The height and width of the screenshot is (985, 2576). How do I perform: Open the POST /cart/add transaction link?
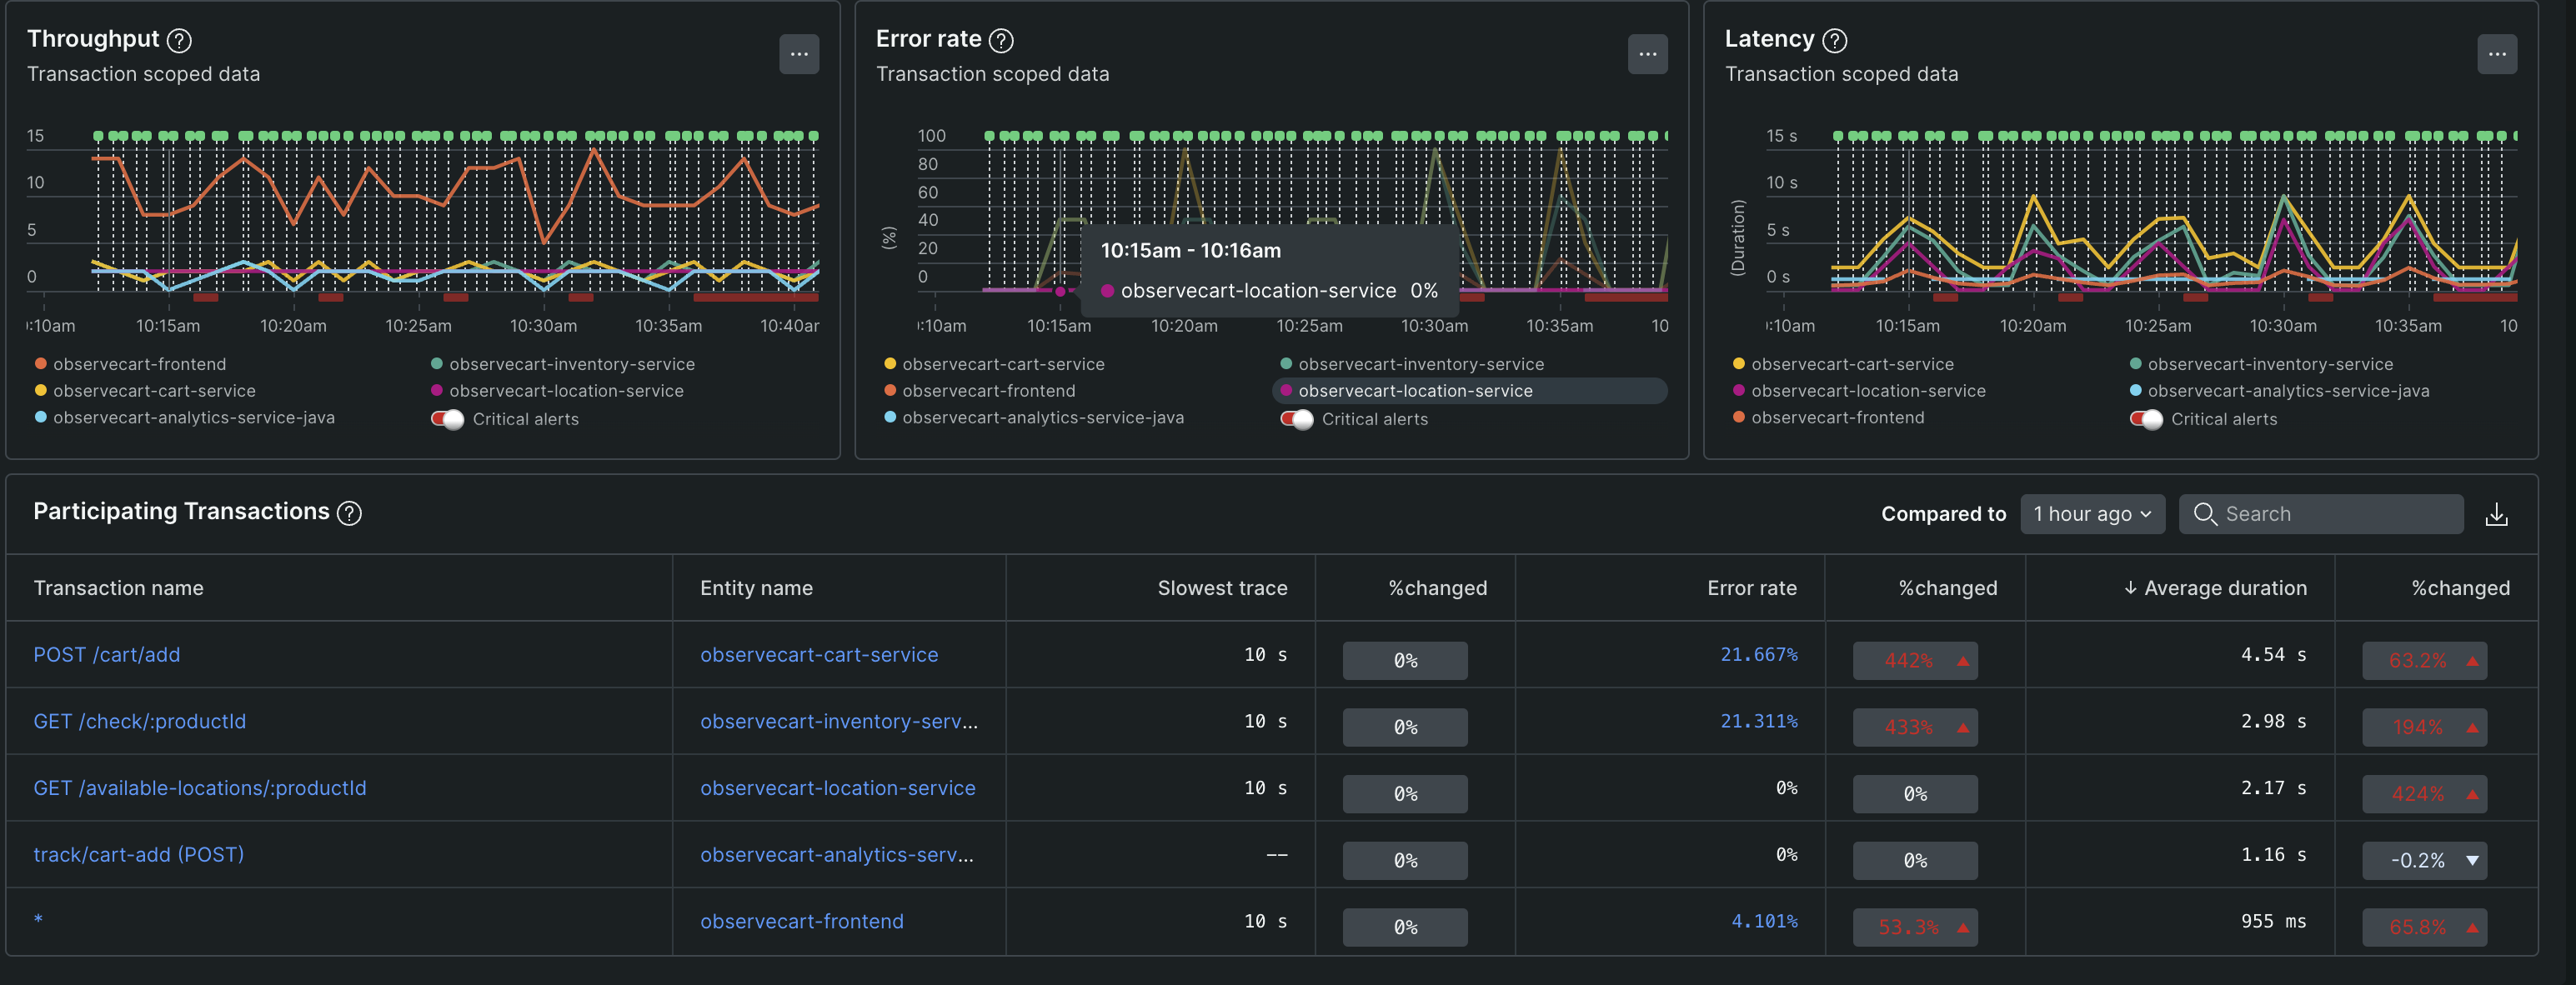pyautogui.click(x=107, y=654)
